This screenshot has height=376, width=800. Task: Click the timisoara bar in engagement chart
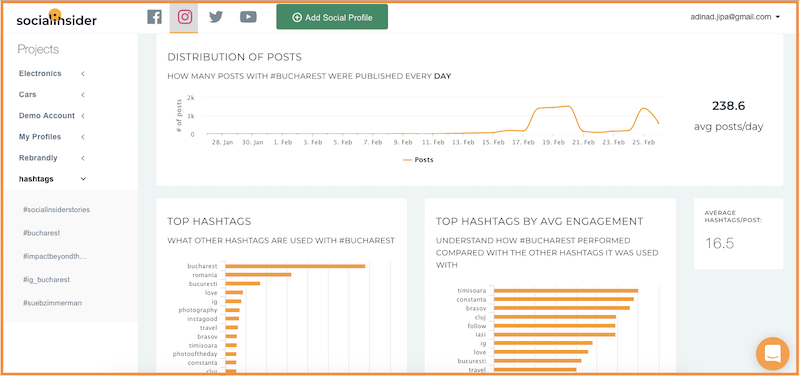coord(566,290)
